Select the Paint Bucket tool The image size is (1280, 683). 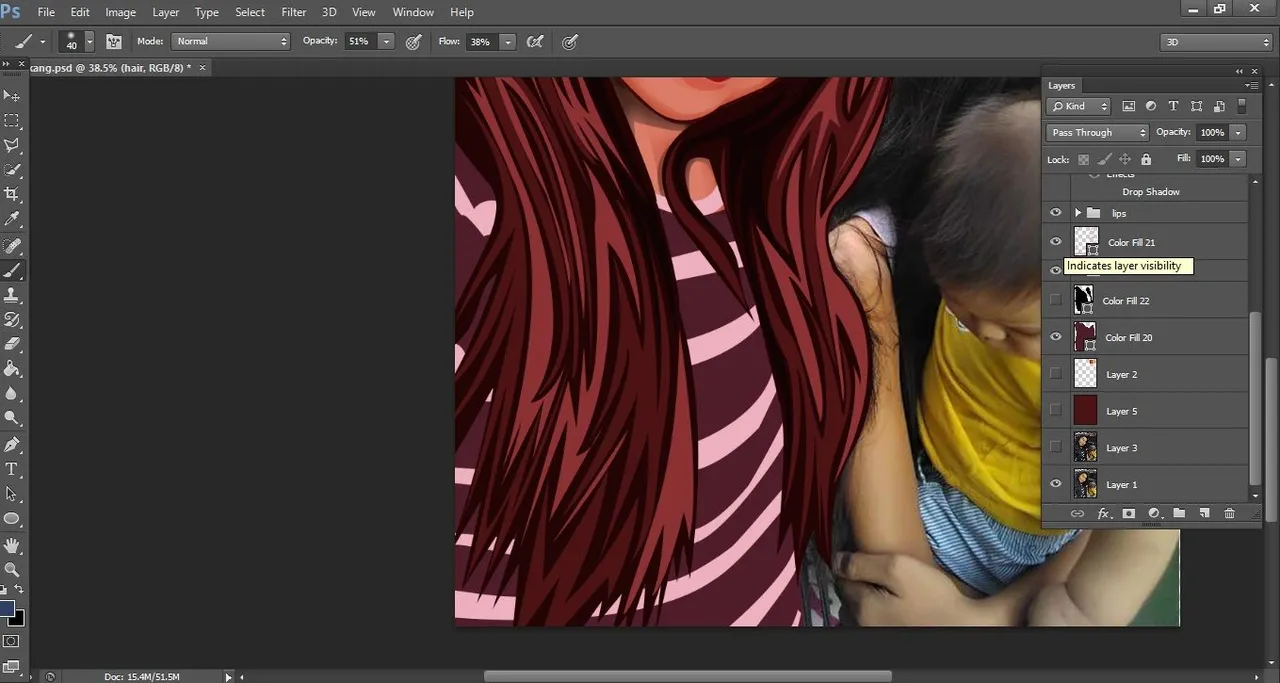click(x=12, y=369)
